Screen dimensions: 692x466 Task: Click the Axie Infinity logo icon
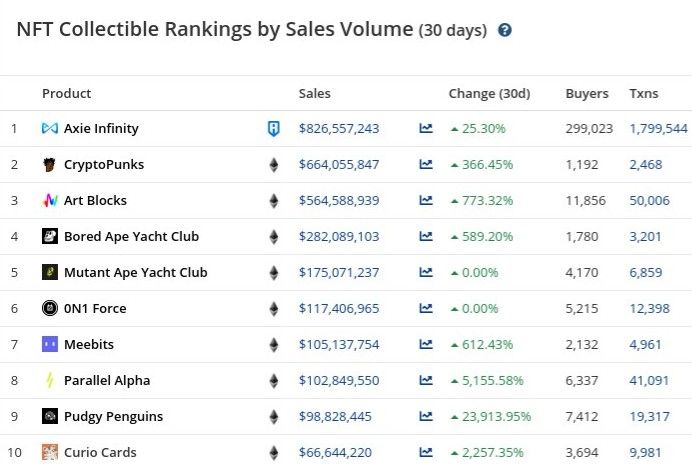(50, 129)
